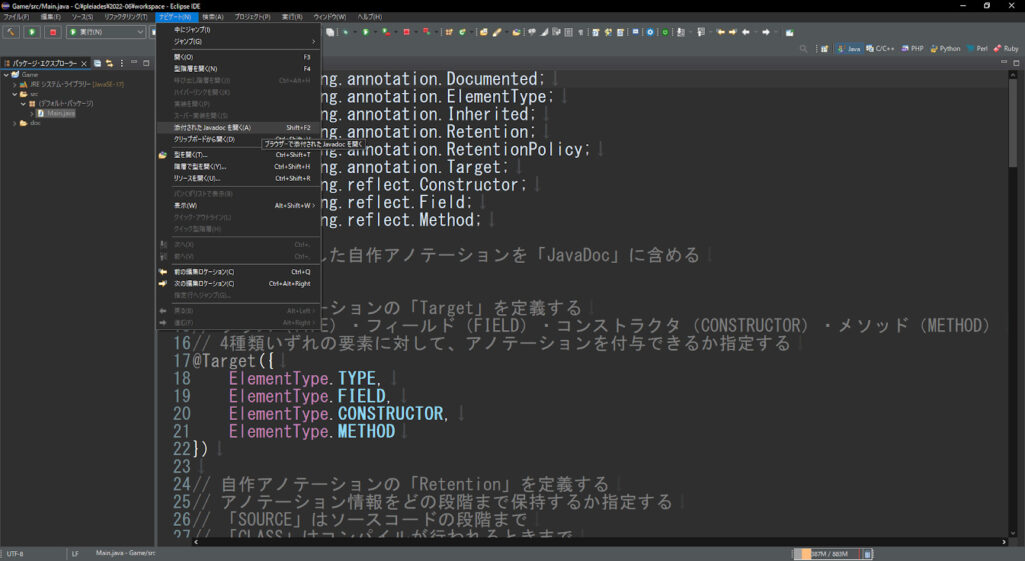Screen dimensions: 1025x561
Task: Expand the Main.java node
Action: click(x=31, y=113)
